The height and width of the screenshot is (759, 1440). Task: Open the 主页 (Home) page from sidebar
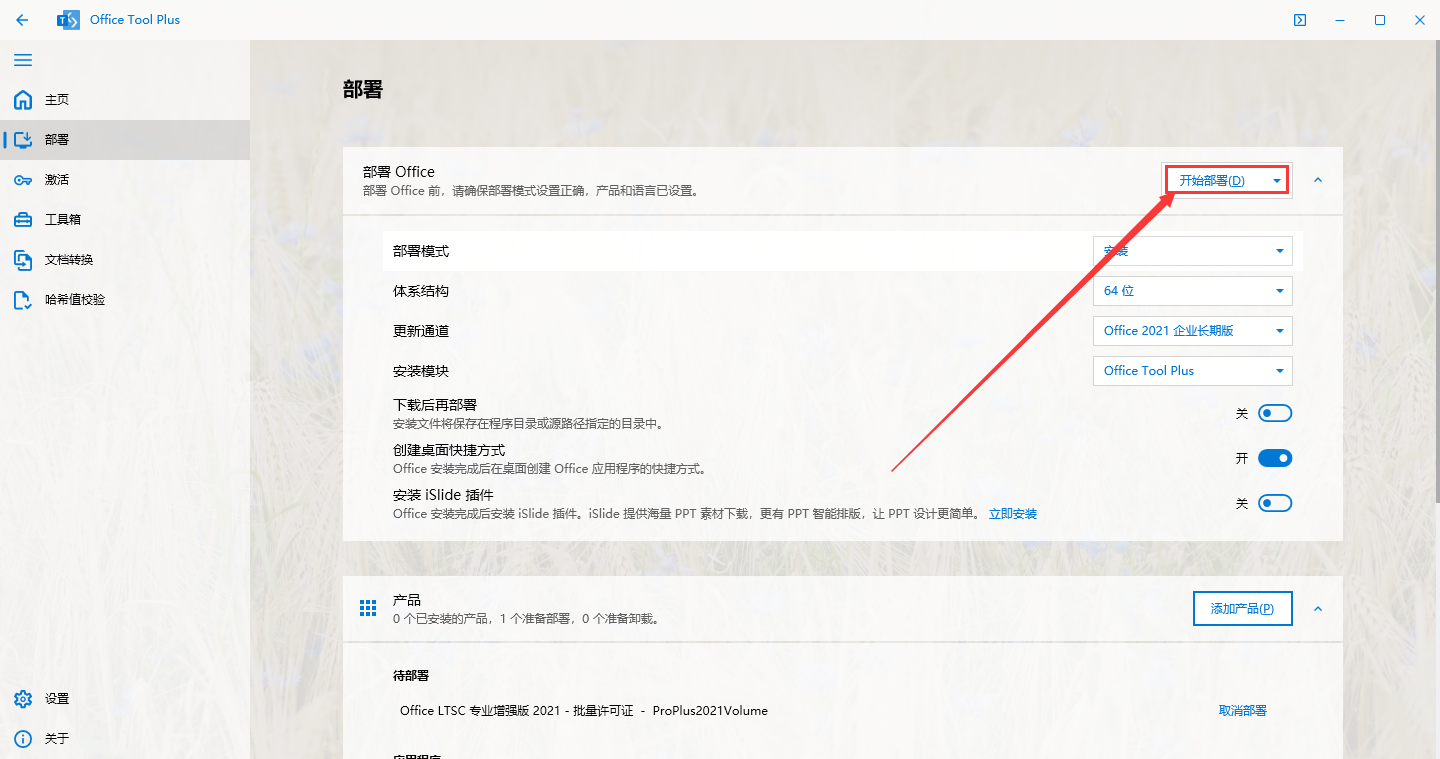coord(23,100)
